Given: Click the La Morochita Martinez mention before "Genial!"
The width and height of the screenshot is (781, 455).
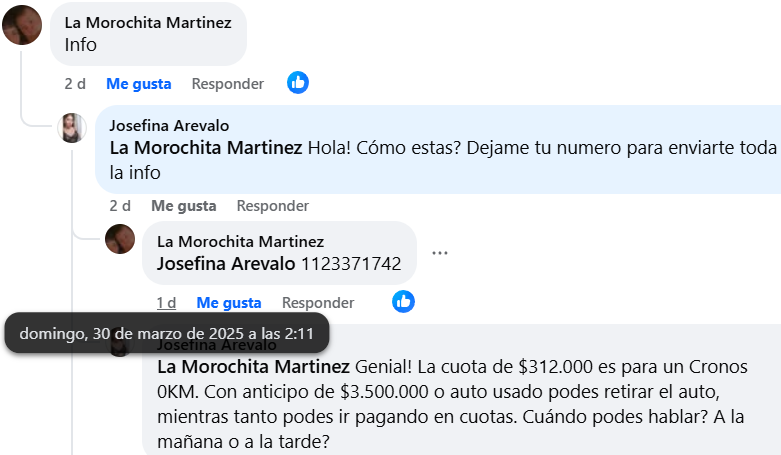Looking at the screenshot, I should [x=253, y=366].
